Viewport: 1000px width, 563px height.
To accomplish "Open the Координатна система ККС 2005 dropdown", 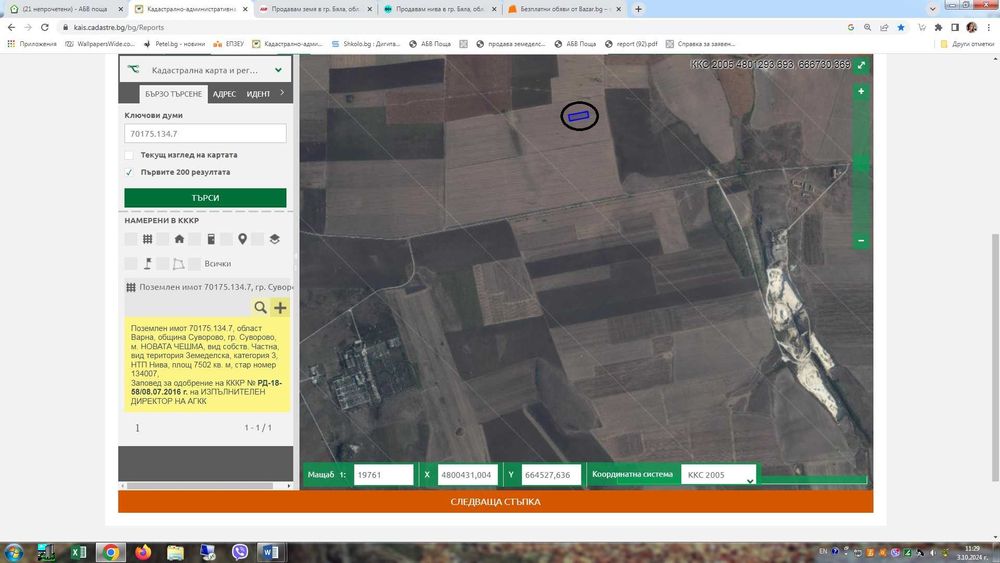I will 718,475.
